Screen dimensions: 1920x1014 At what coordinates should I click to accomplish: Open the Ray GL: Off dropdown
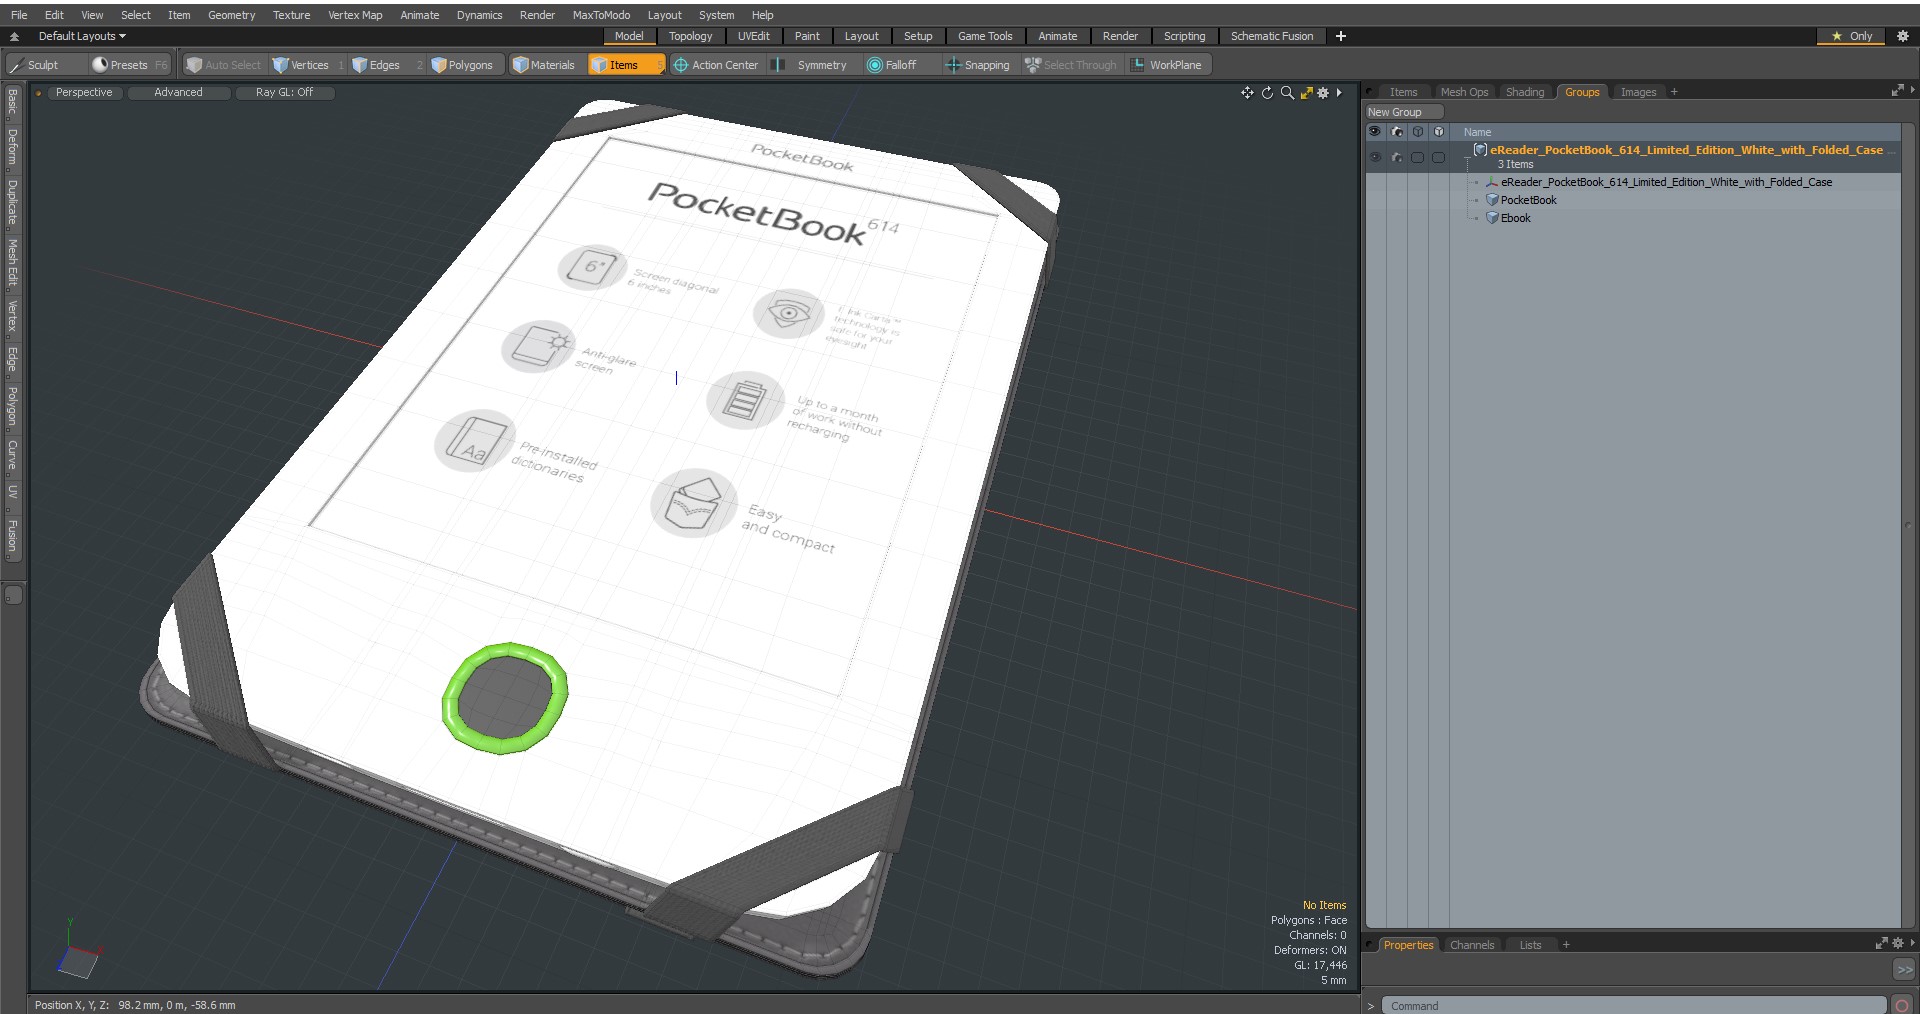pyautogui.click(x=284, y=92)
